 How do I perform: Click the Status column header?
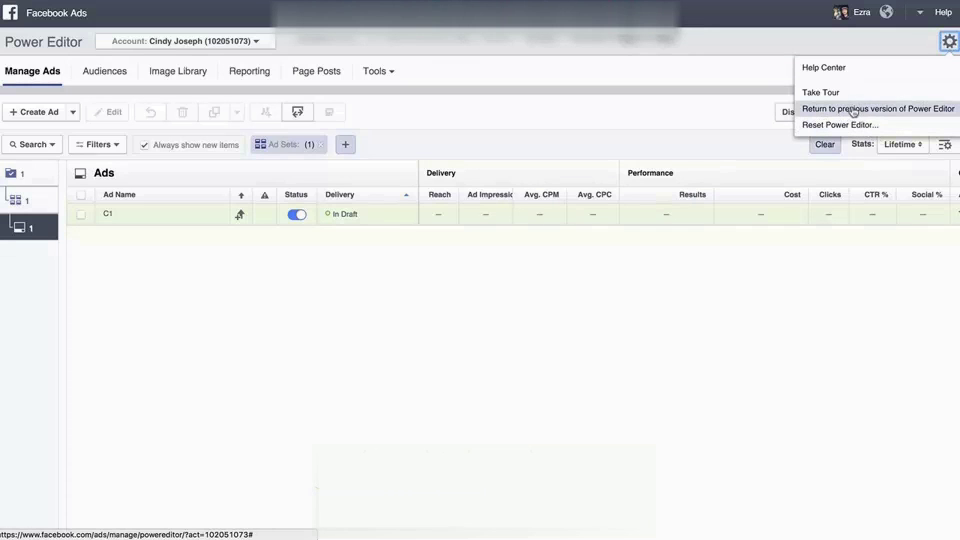296,195
